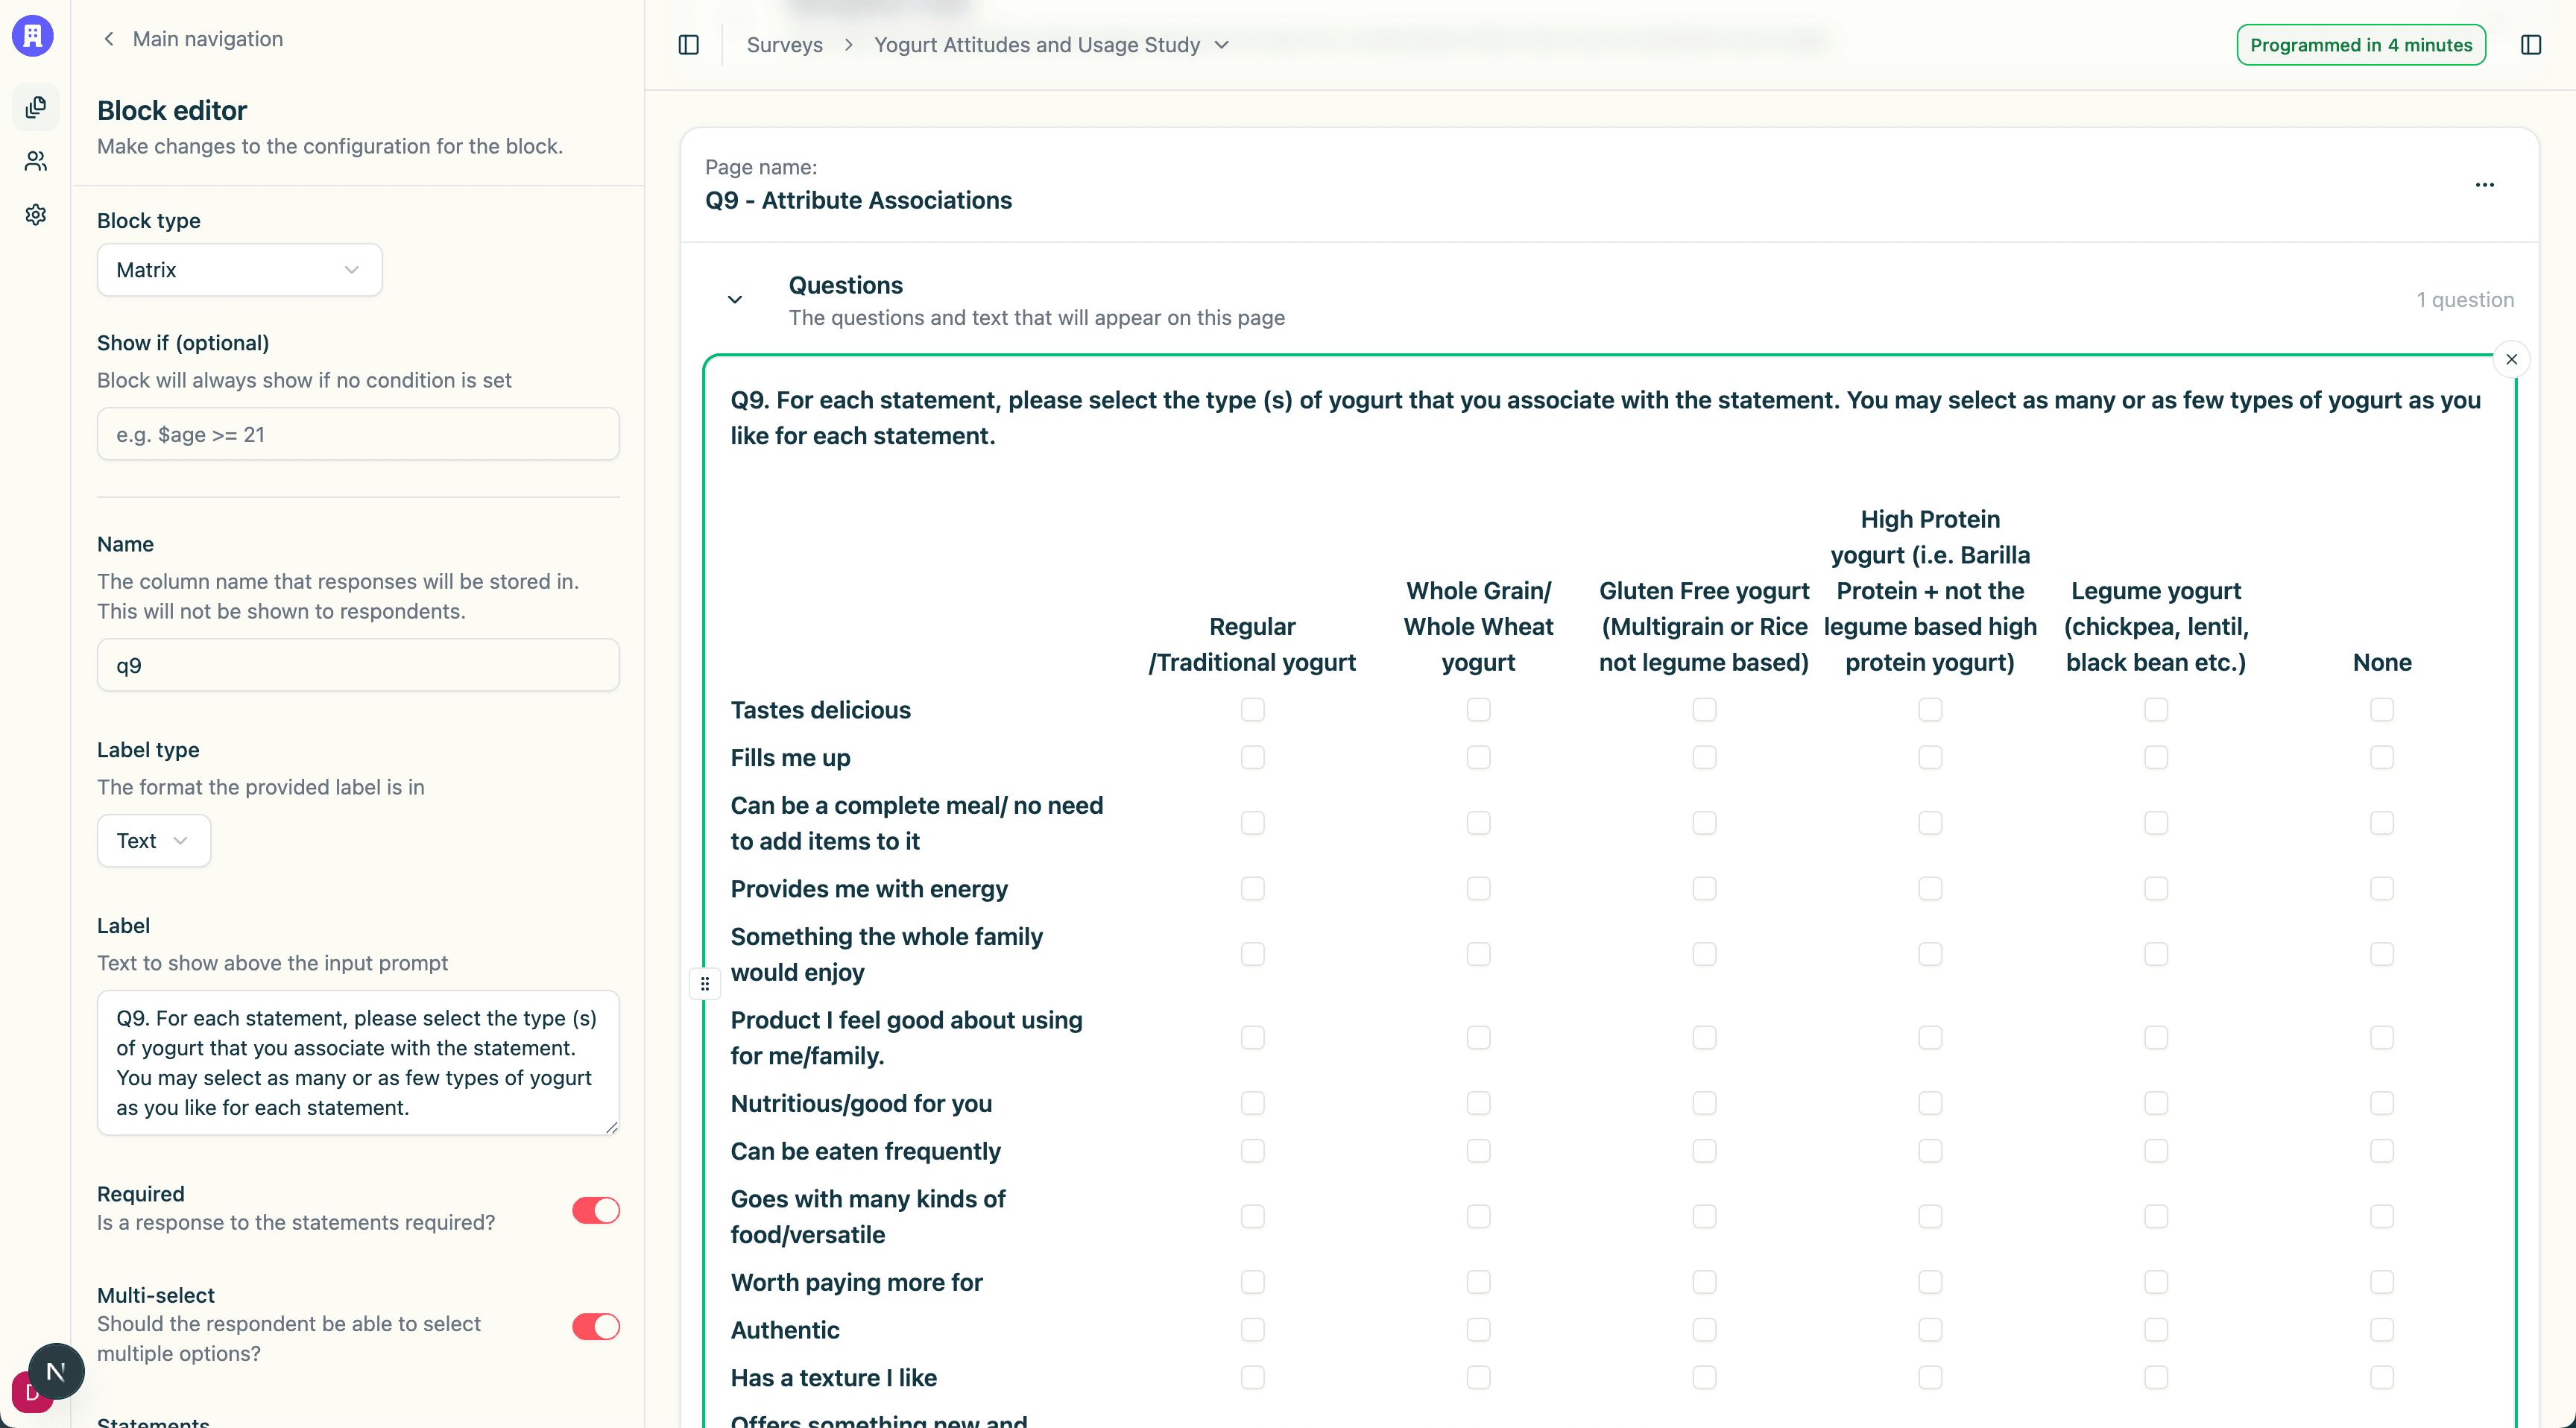2576x1428 pixels.
Task: Toggle the right panel icon in top right corner
Action: point(2533,44)
